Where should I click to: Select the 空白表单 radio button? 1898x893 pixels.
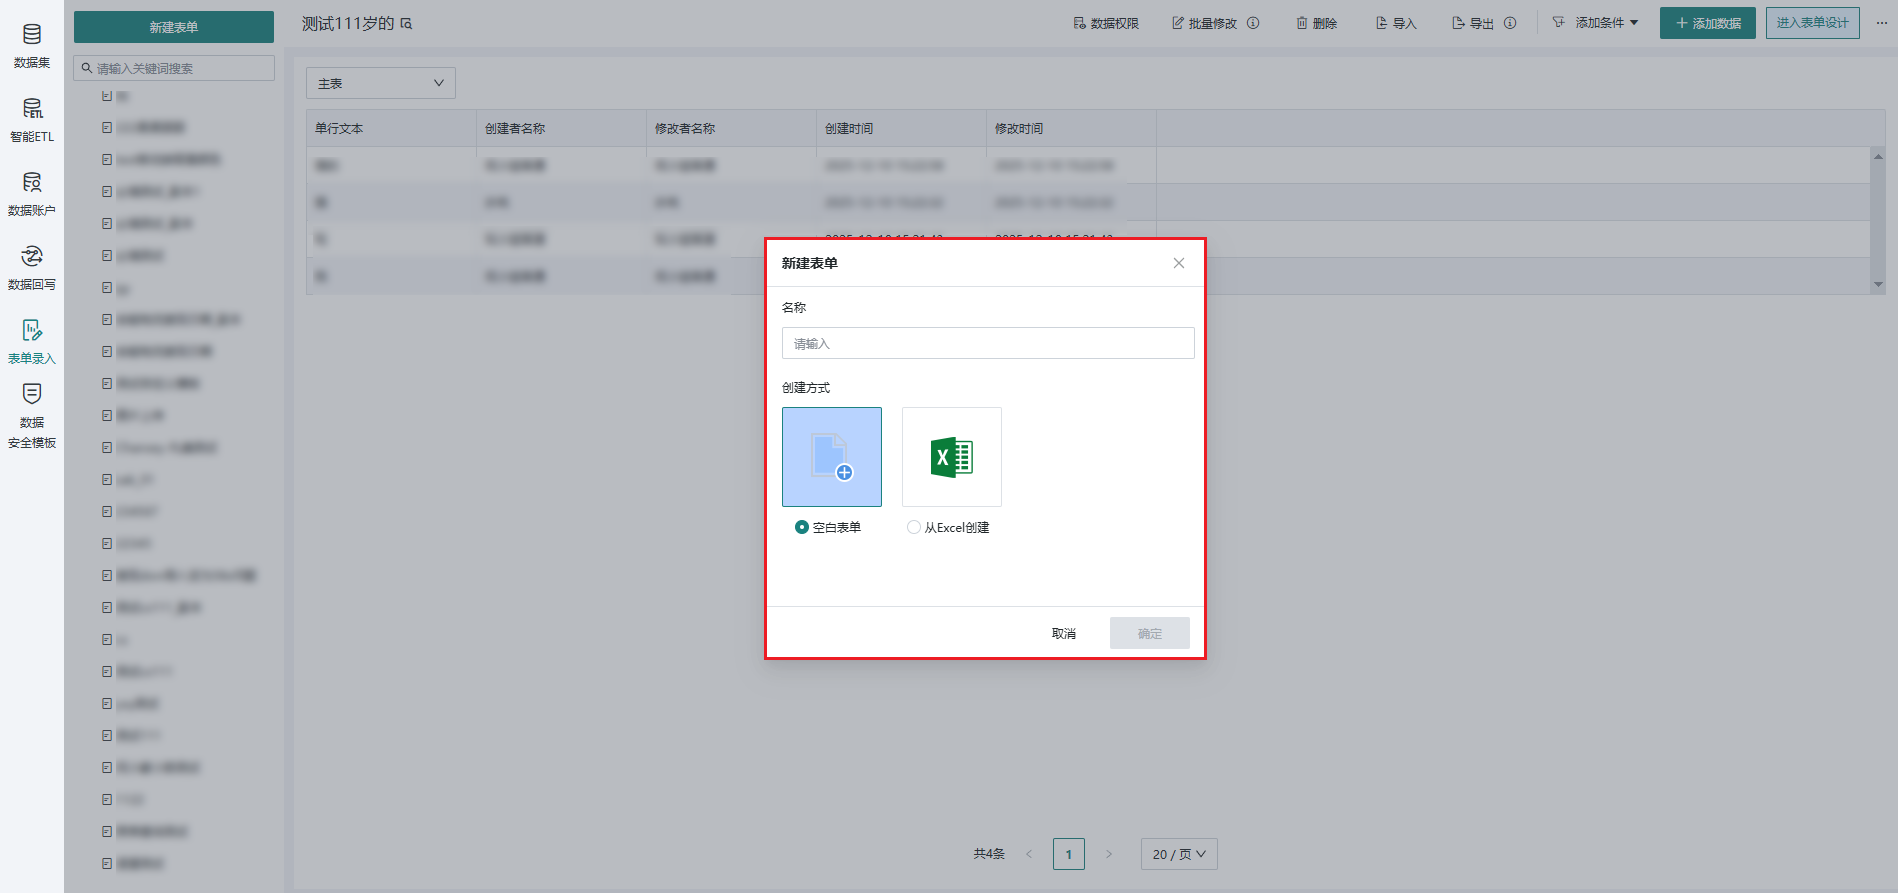(x=801, y=527)
